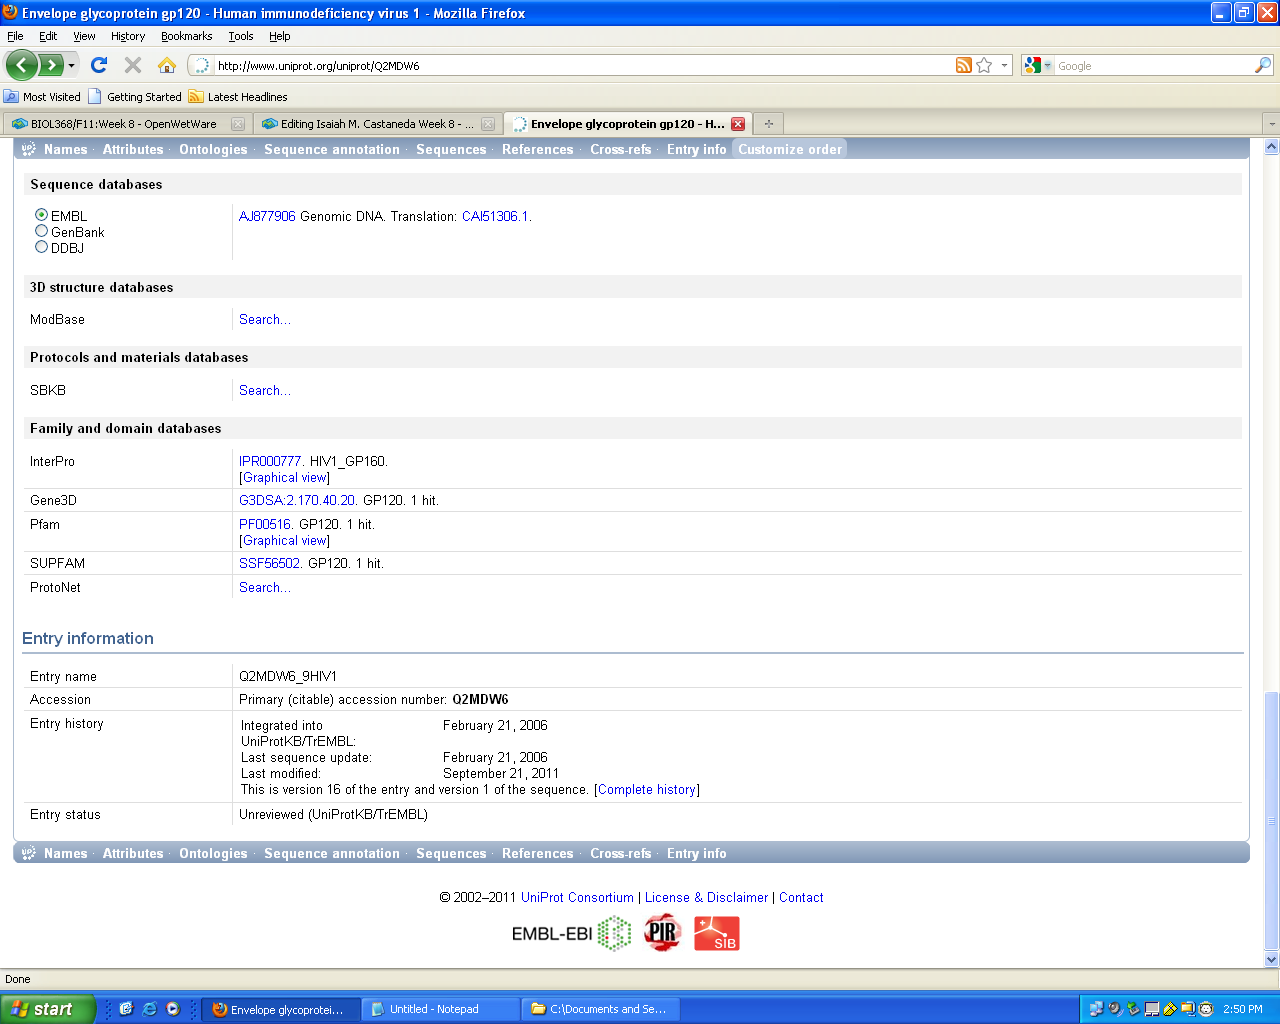Screen dimensions: 1280x1024
Task: Click the RSS feed icon in the address bar
Action: pos(963,65)
